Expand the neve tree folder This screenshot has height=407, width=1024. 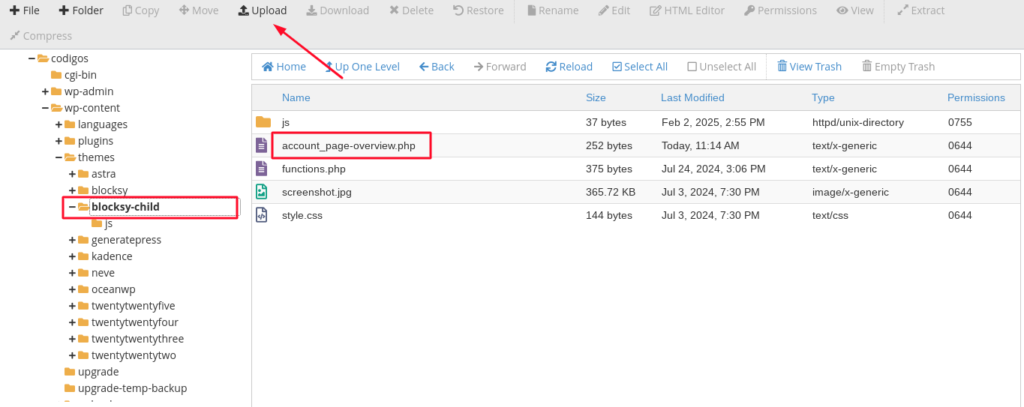click(x=72, y=272)
